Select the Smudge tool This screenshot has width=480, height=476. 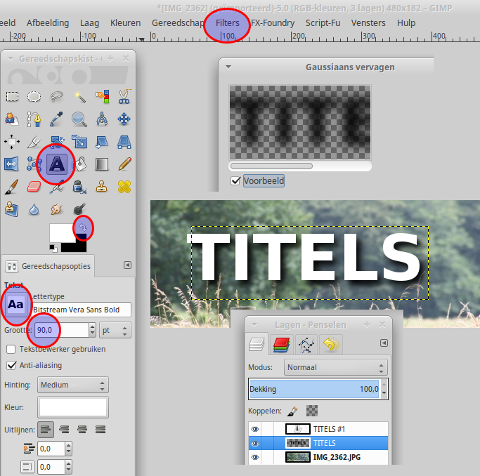pos(57,210)
